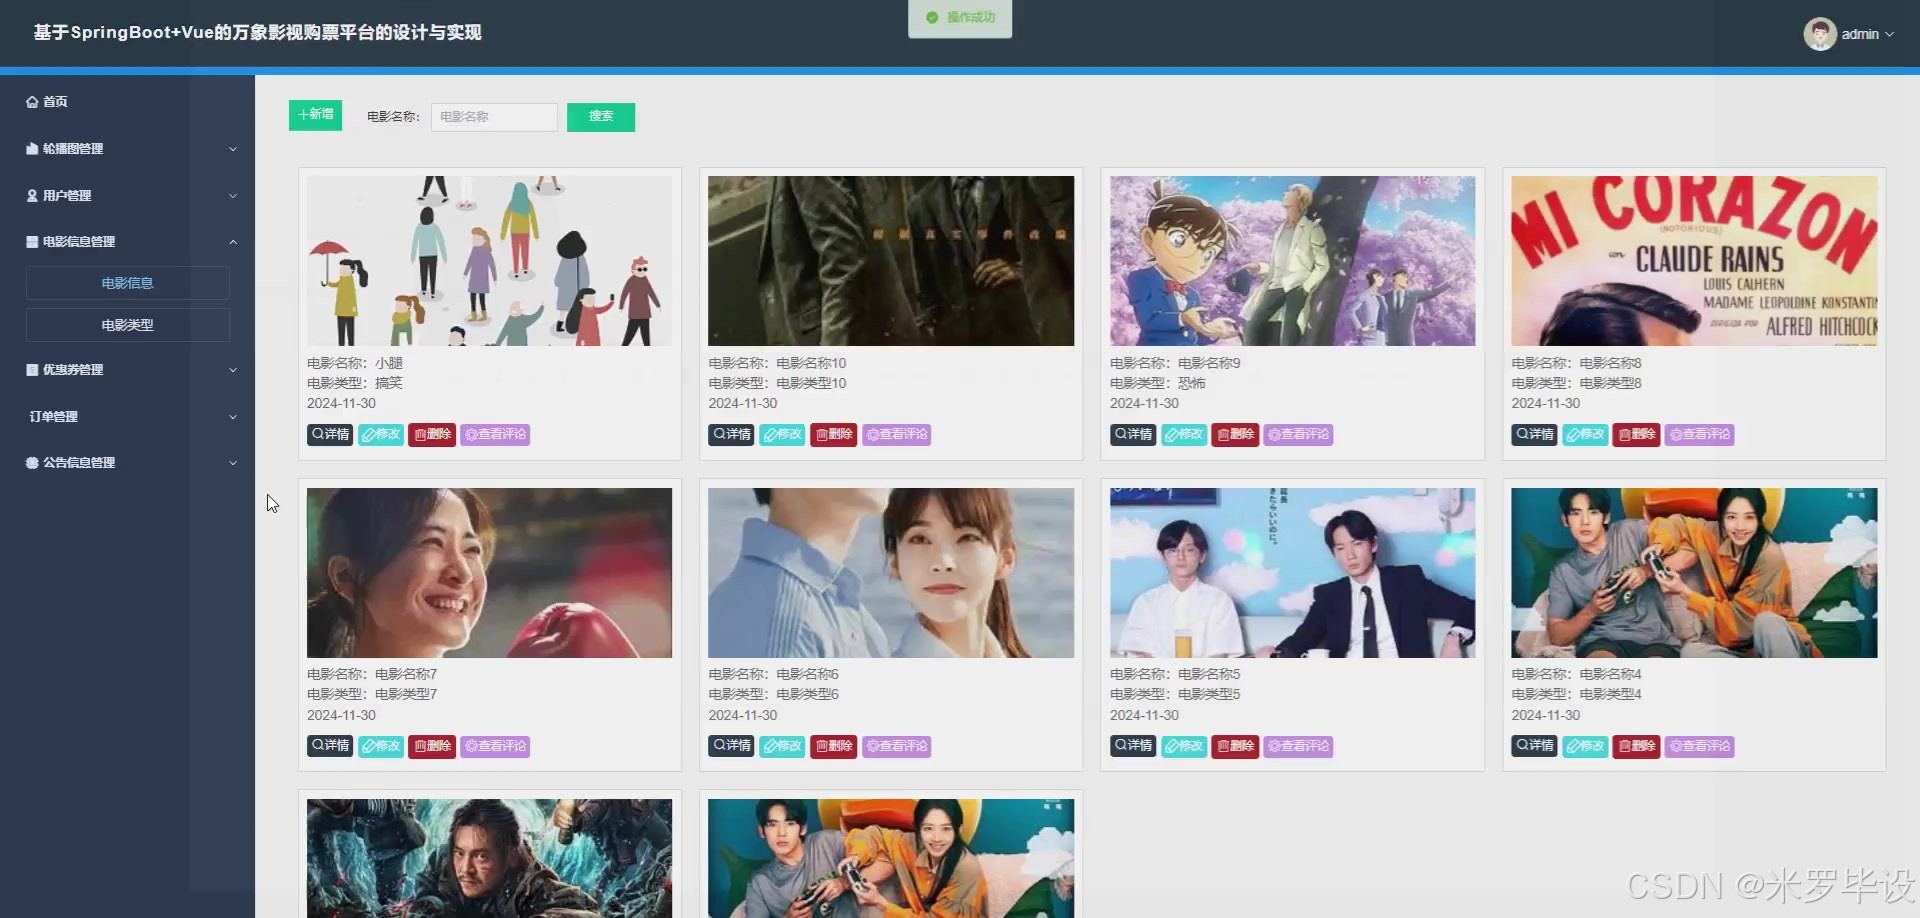Open 查看评论 for movie 小腿
Screen dimensions: 1920x918
tap(495, 434)
